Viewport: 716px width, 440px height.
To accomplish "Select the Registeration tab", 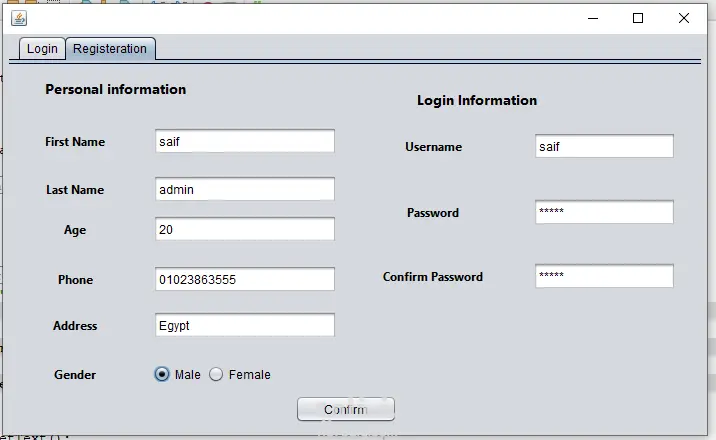I will pyautogui.click(x=110, y=49).
